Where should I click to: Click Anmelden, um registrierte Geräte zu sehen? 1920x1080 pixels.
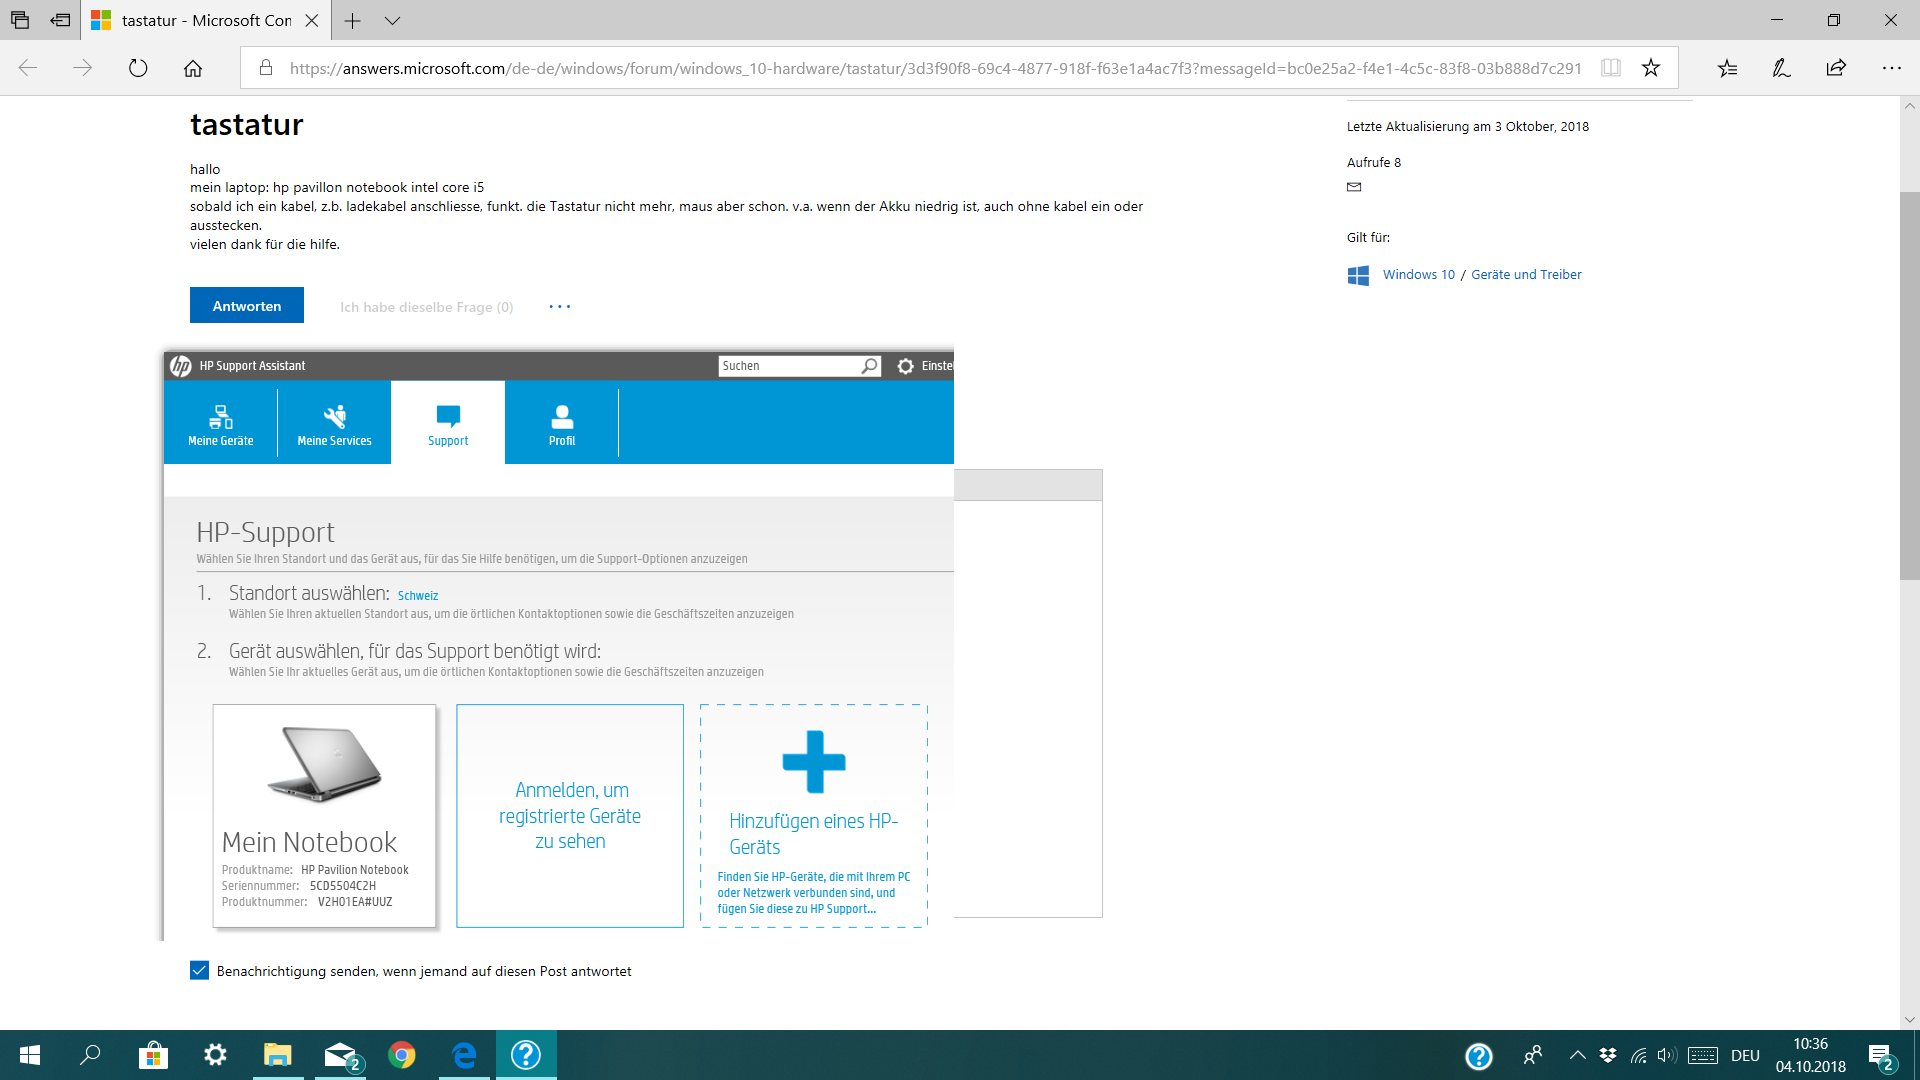(570, 816)
